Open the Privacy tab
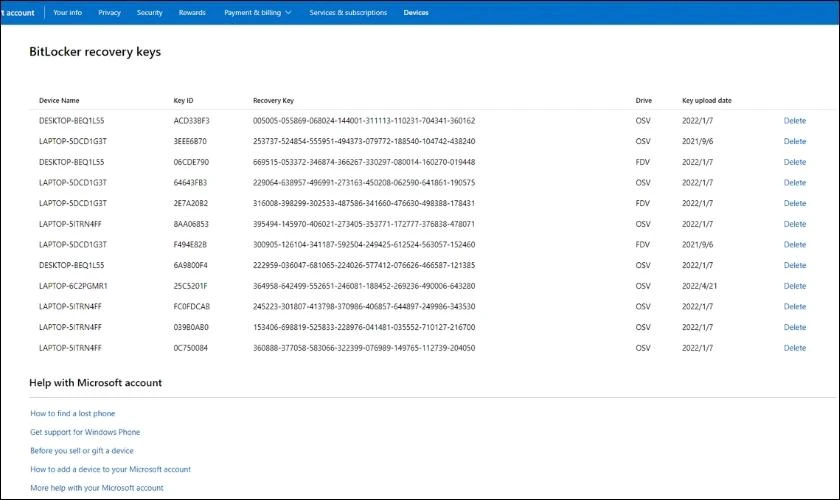Viewport: 840px width, 500px height. (109, 12)
